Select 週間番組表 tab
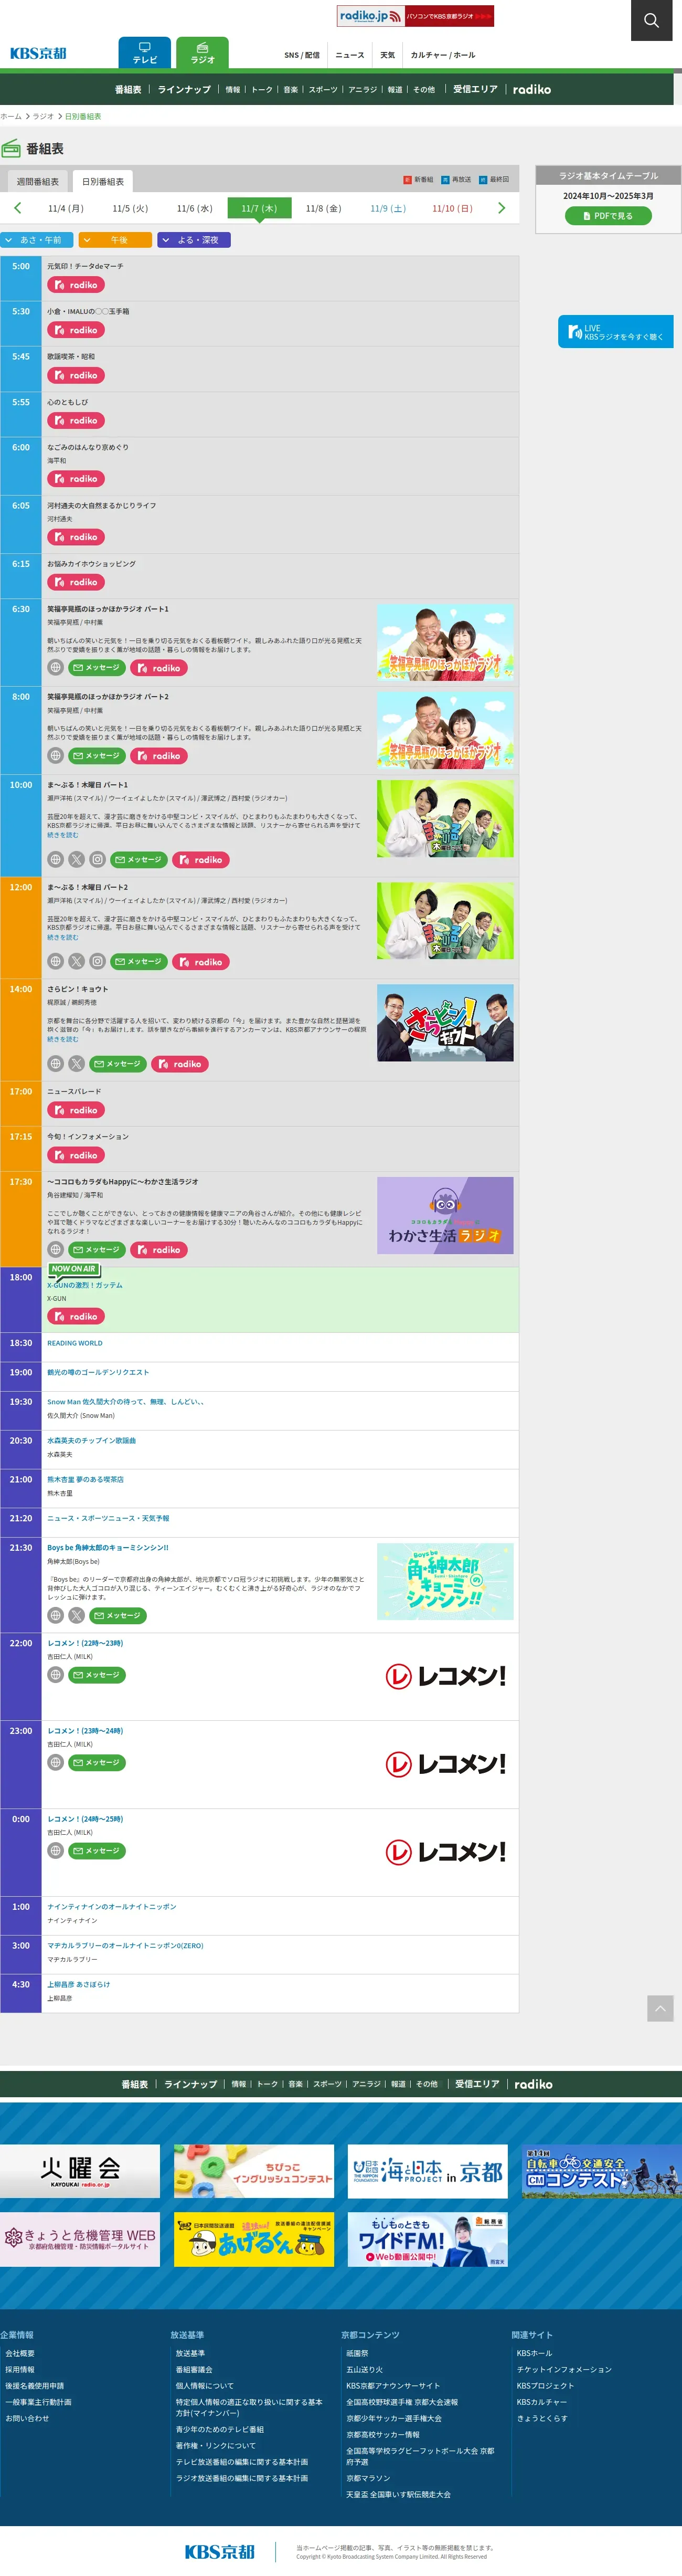This screenshot has height=2576, width=682. (37, 182)
